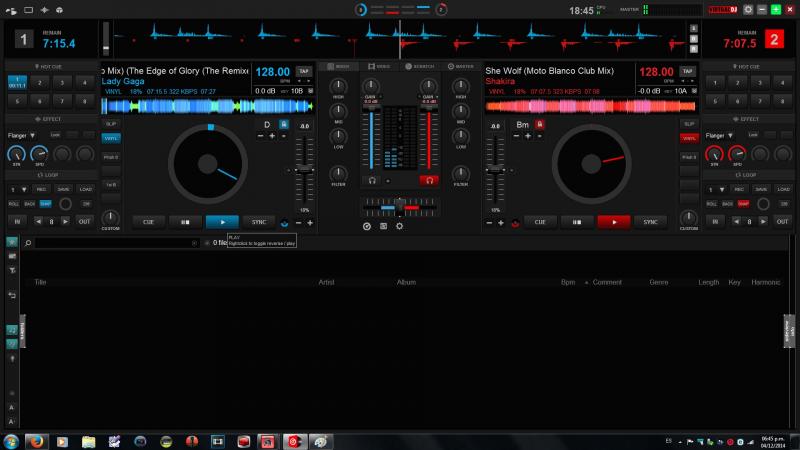Open media player icon in the taskbar
The image size is (800, 450).
click(x=62, y=441)
